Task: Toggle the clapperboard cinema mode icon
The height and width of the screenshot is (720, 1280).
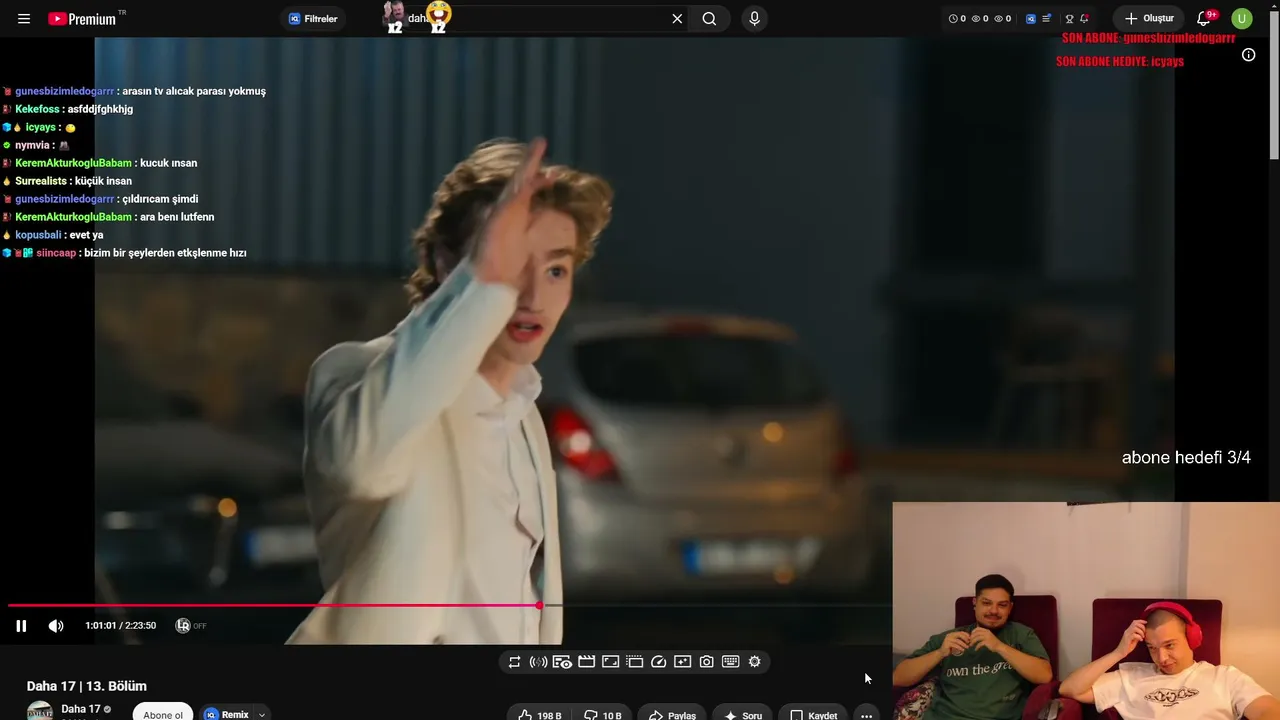Action: click(586, 662)
